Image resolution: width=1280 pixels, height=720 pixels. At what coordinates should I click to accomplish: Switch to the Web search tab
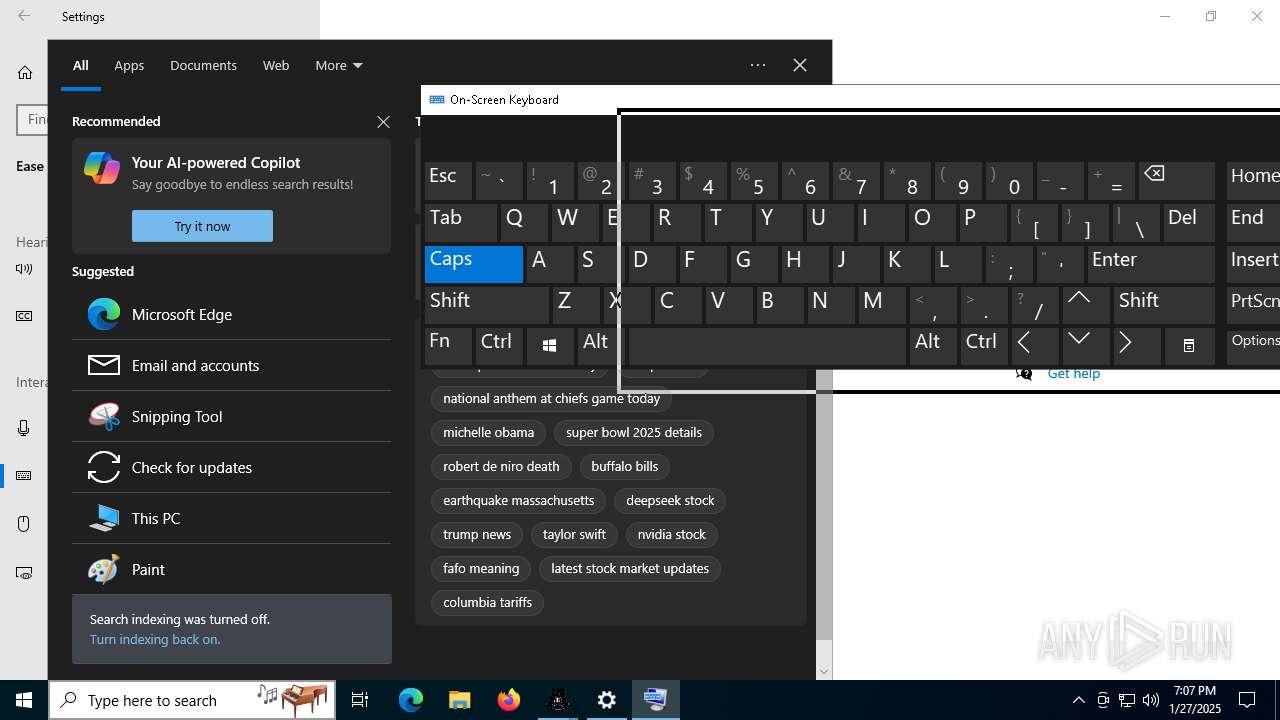(276, 65)
